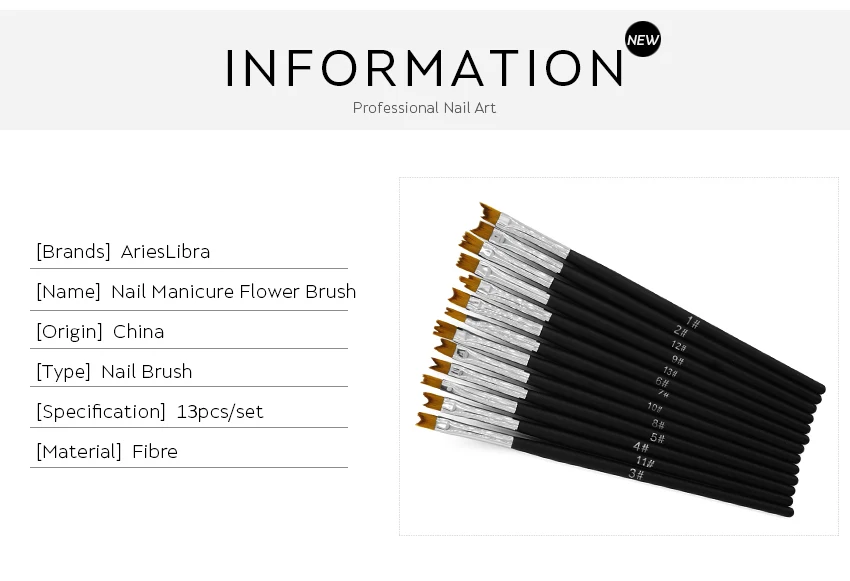Click the black NEW badge
Image resolution: width=850 pixels, height=581 pixels.
coord(643,39)
